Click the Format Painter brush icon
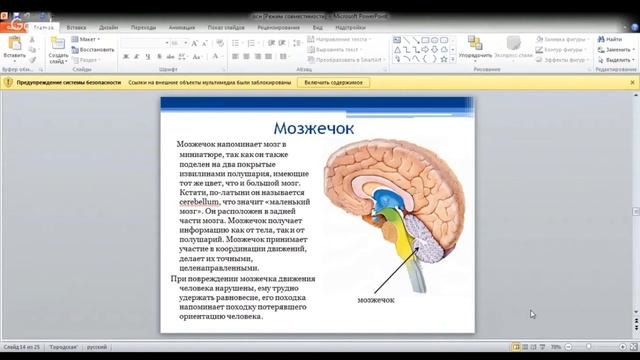 tap(32, 60)
